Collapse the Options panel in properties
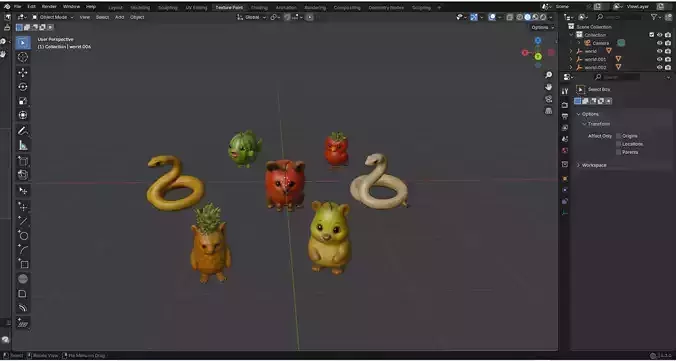Viewport: 676px width, 361px height. [x=579, y=114]
